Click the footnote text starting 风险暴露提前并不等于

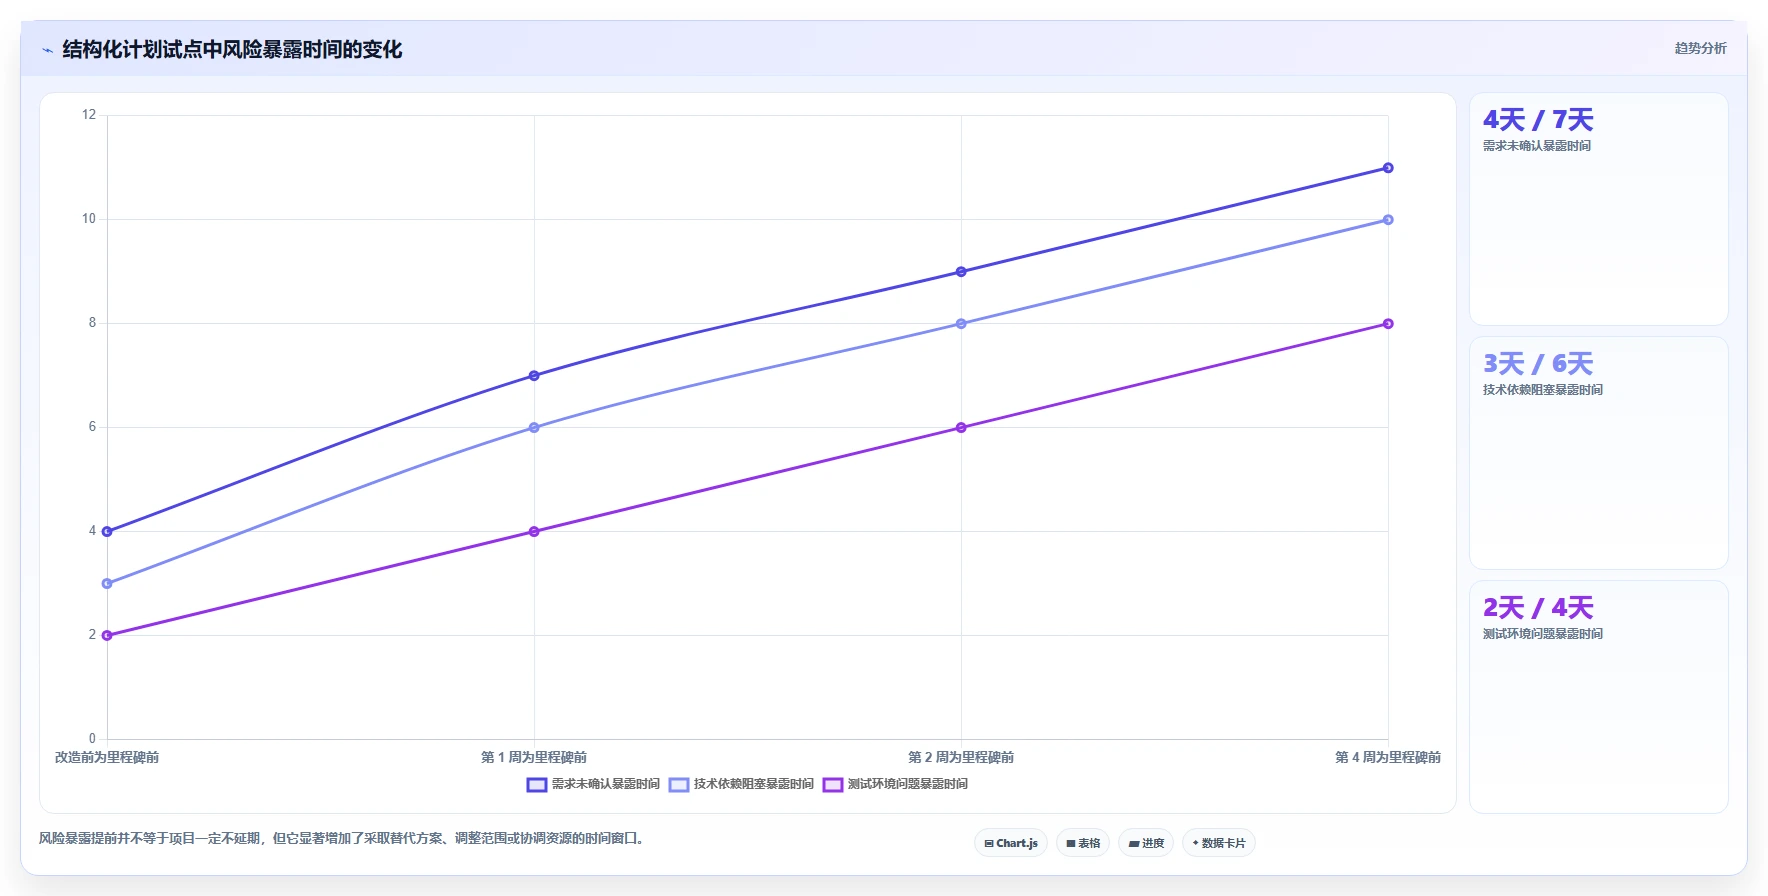(344, 838)
